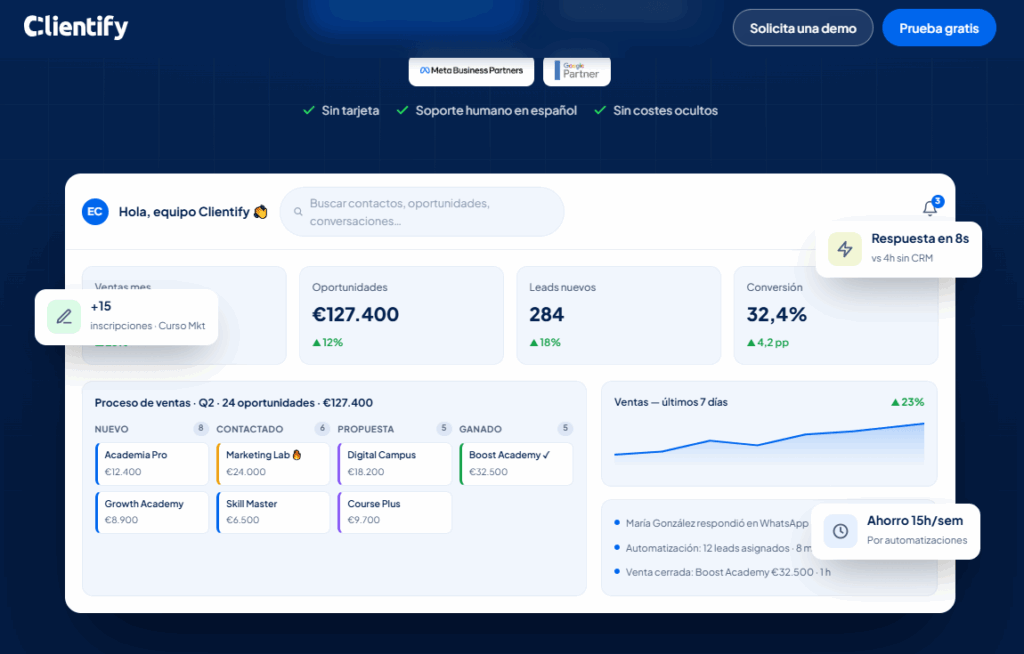This screenshot has width=1024, height=654.
Task: Click 'Proceso de ventas · Q2' heading
Action: point(234,403)
